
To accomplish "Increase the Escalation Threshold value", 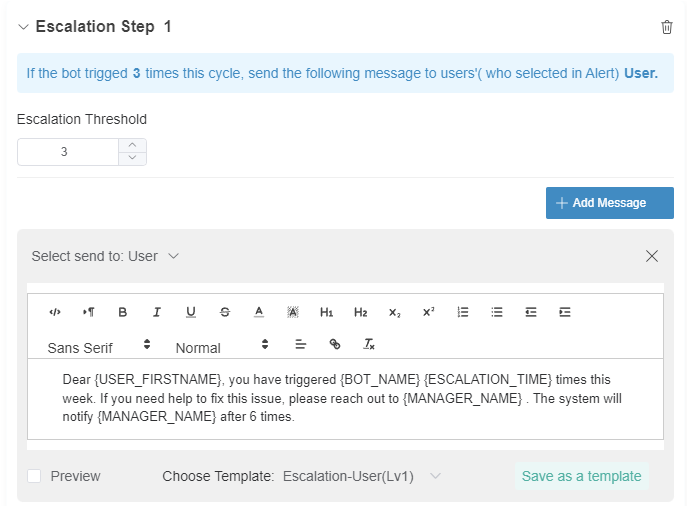I will [x=132, y=145].
